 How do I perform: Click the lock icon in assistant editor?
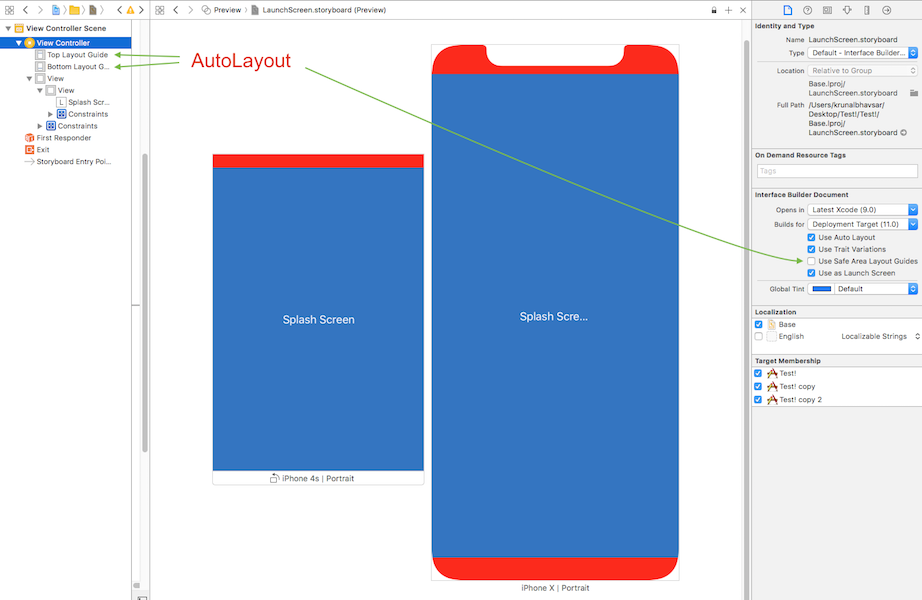click(x=714, y=10)
